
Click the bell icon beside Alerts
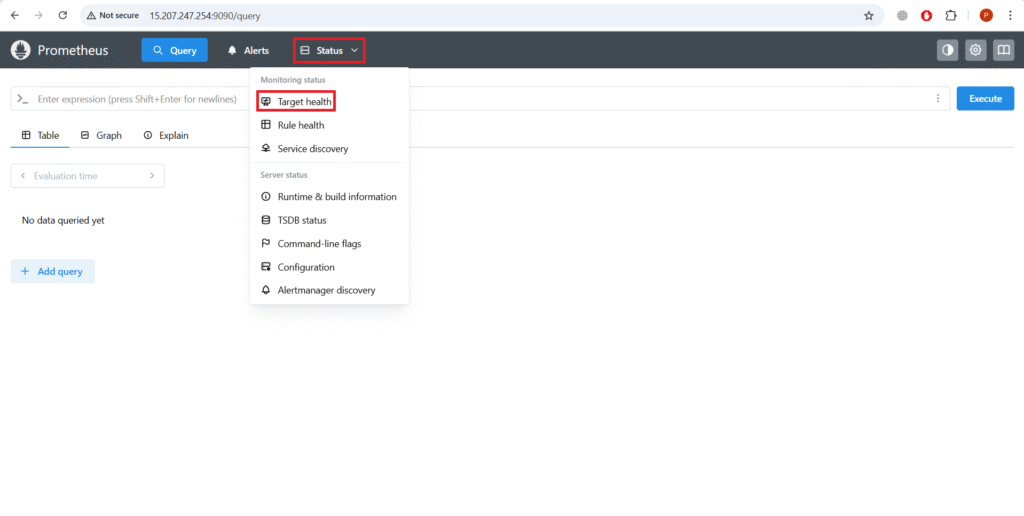point(232,50)
